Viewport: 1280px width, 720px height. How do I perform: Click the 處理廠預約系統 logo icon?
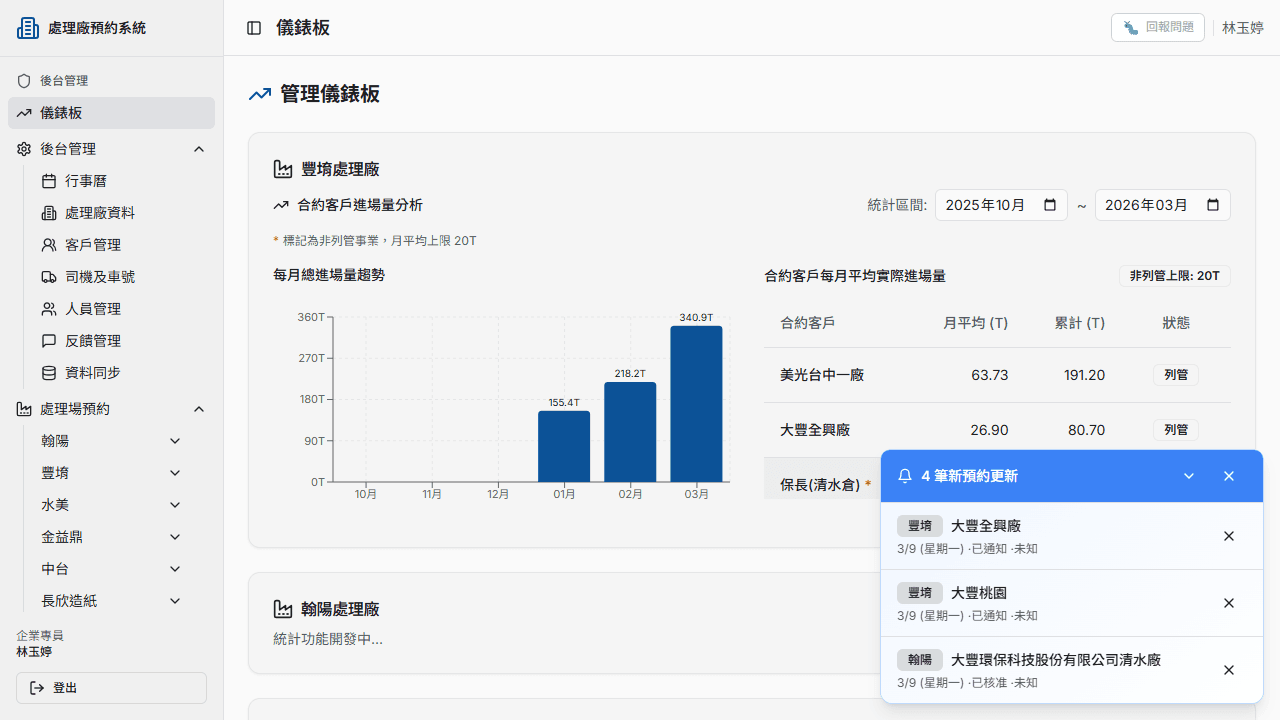coord(28,28)
